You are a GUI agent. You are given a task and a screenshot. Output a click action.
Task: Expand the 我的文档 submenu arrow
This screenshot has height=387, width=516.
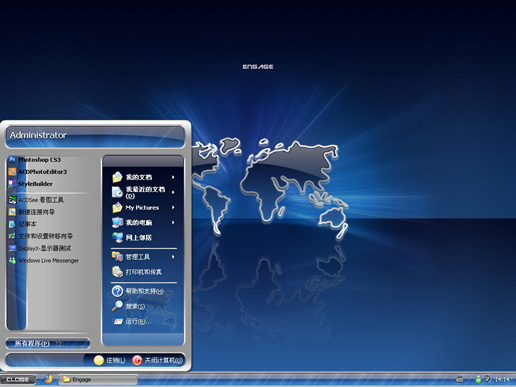pos(173,177)
